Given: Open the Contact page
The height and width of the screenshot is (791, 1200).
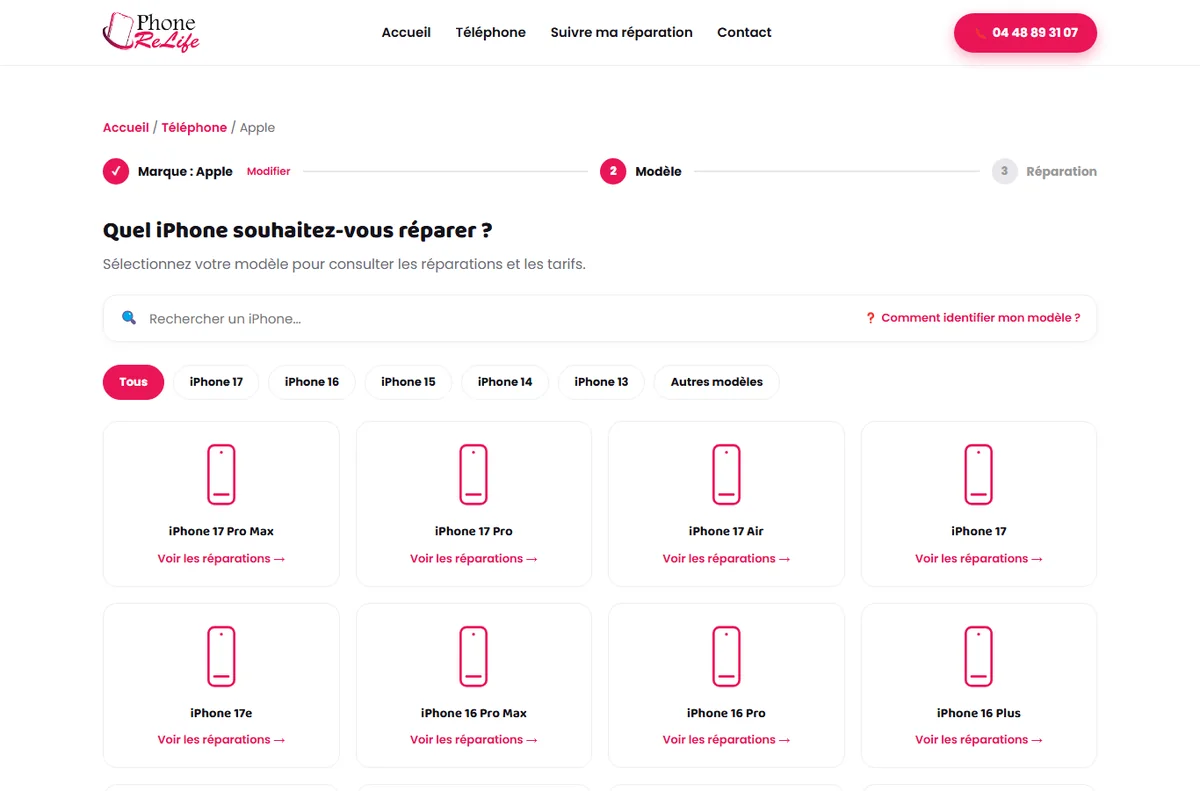Looking at the screenshot, I should point(744,32).
